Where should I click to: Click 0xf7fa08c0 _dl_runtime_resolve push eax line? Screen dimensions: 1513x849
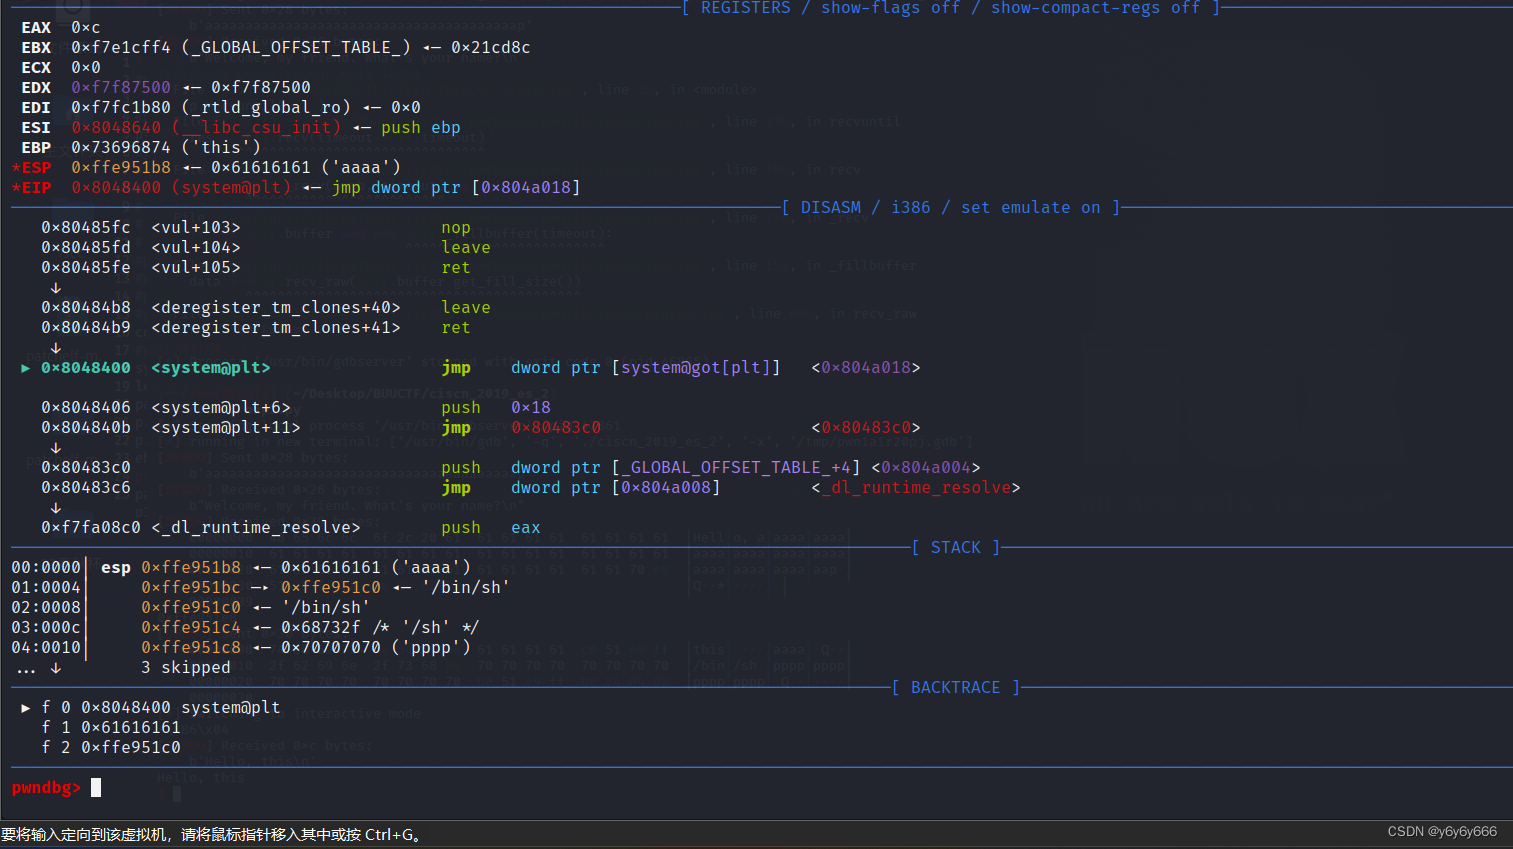[291, 528]
